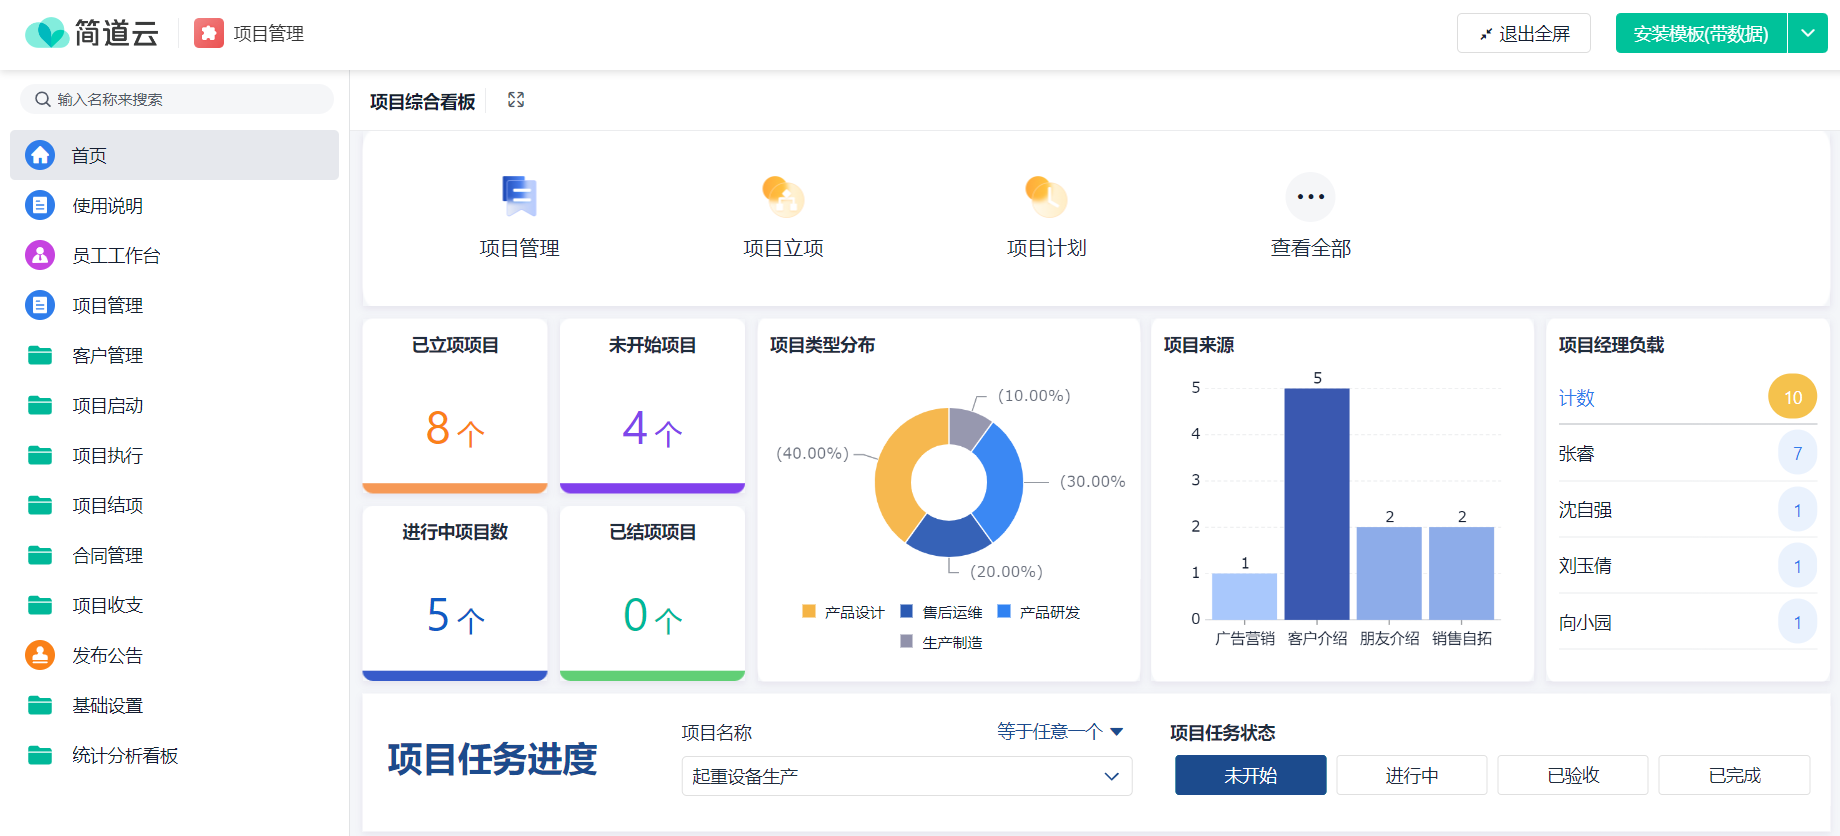The height and width of the screenshot is (836, 1840).
Task: Click the 统计分析看板 folder icon
Action: click(40, 755)
